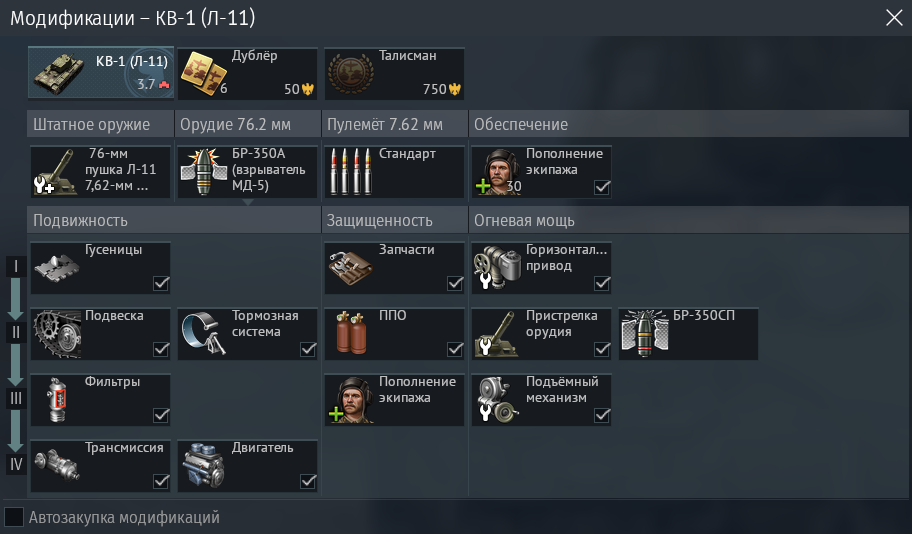The height and width of the screenshot is (534, 912).
Task: Toggle the Подвеска modification checkbox
Action: pos(161,349)
